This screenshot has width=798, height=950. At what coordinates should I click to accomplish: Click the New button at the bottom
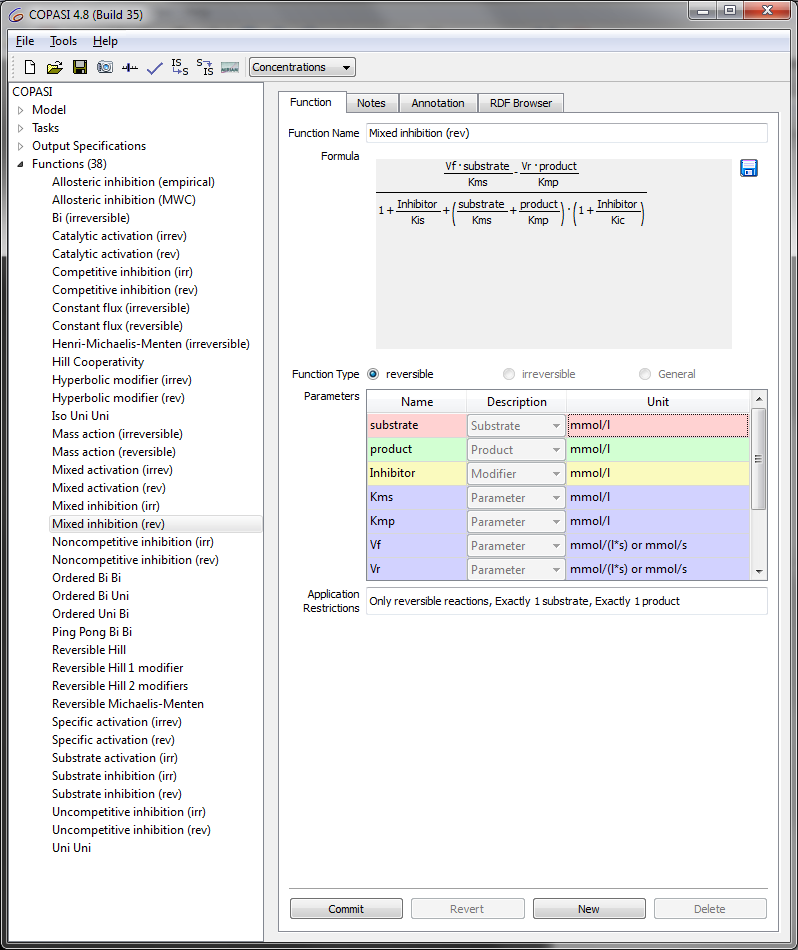point(589,909)
